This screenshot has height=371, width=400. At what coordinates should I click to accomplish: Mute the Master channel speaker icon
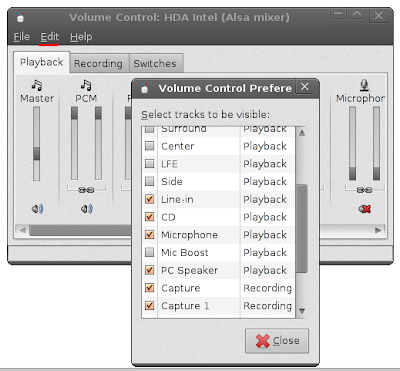37,209
